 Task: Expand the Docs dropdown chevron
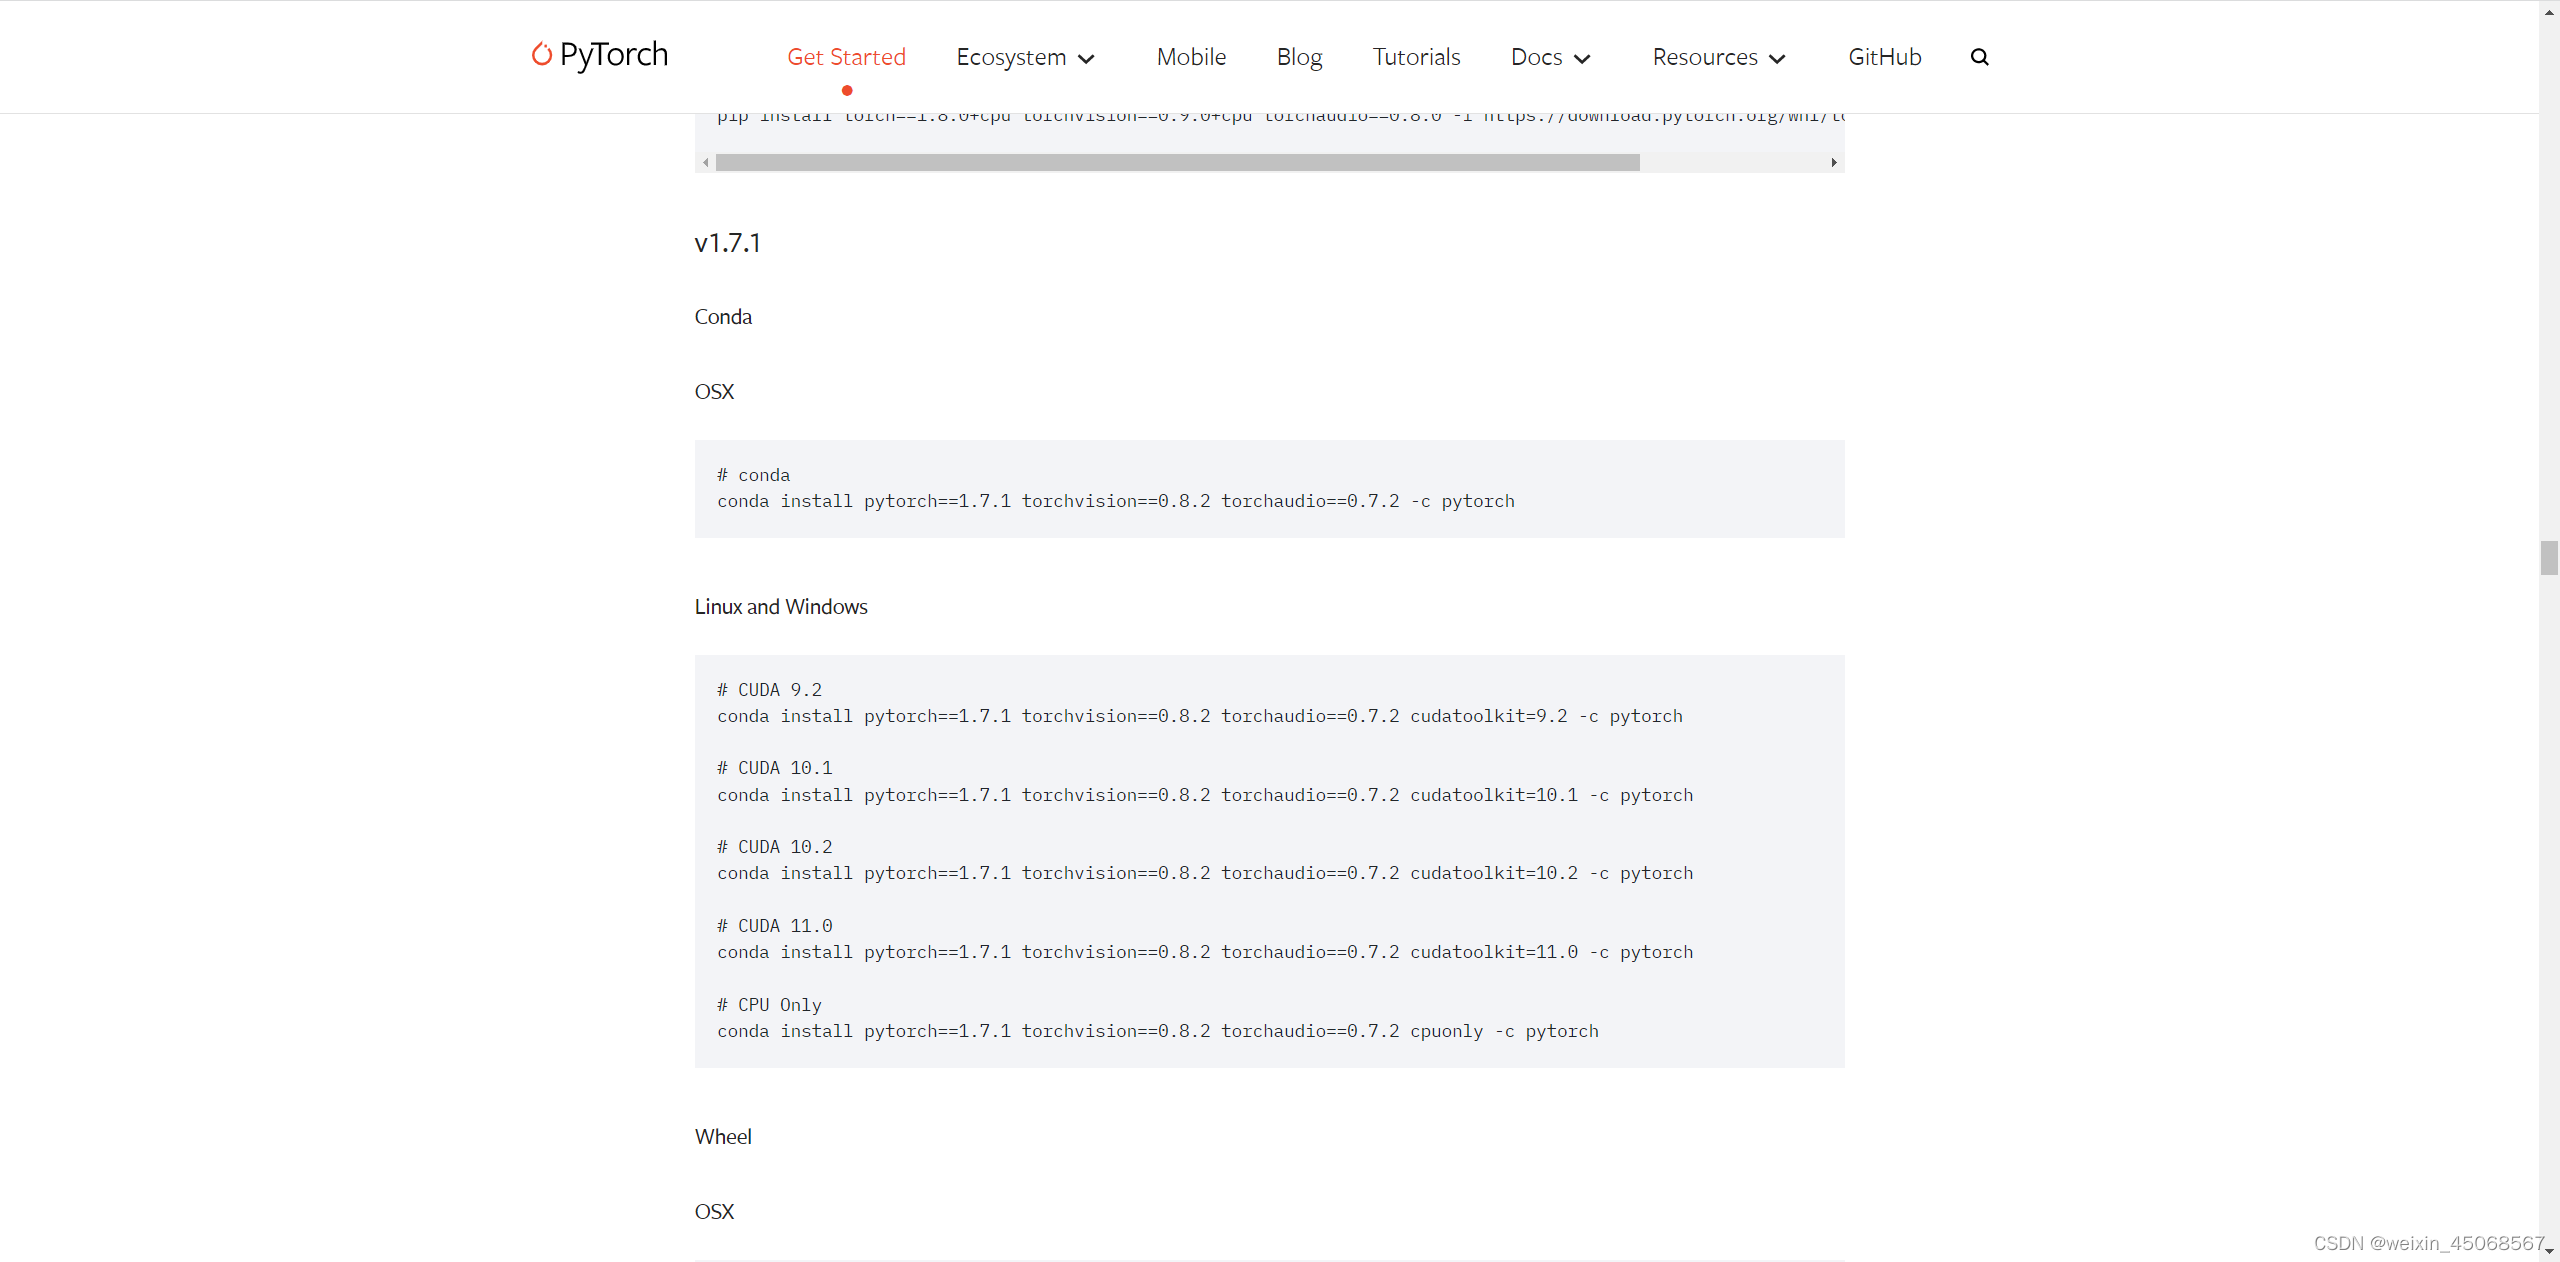(x=1583, y=58)
